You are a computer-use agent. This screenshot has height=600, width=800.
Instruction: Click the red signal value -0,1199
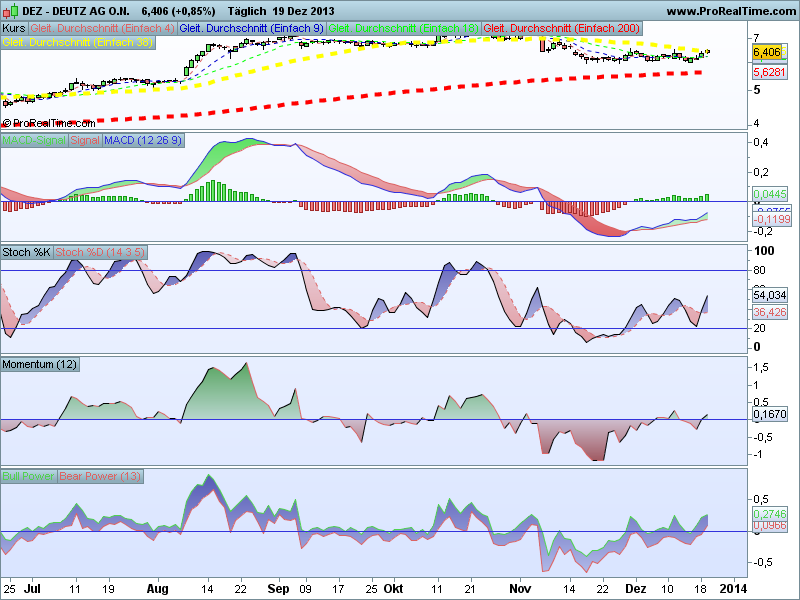tap(772, 219)
